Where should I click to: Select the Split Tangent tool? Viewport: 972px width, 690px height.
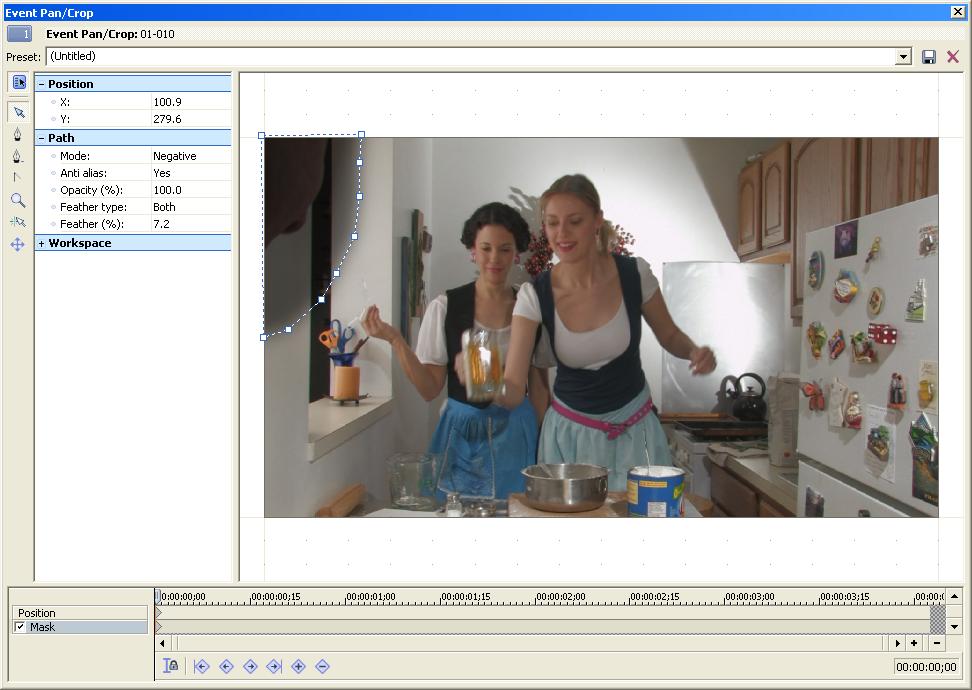point(18,178)
